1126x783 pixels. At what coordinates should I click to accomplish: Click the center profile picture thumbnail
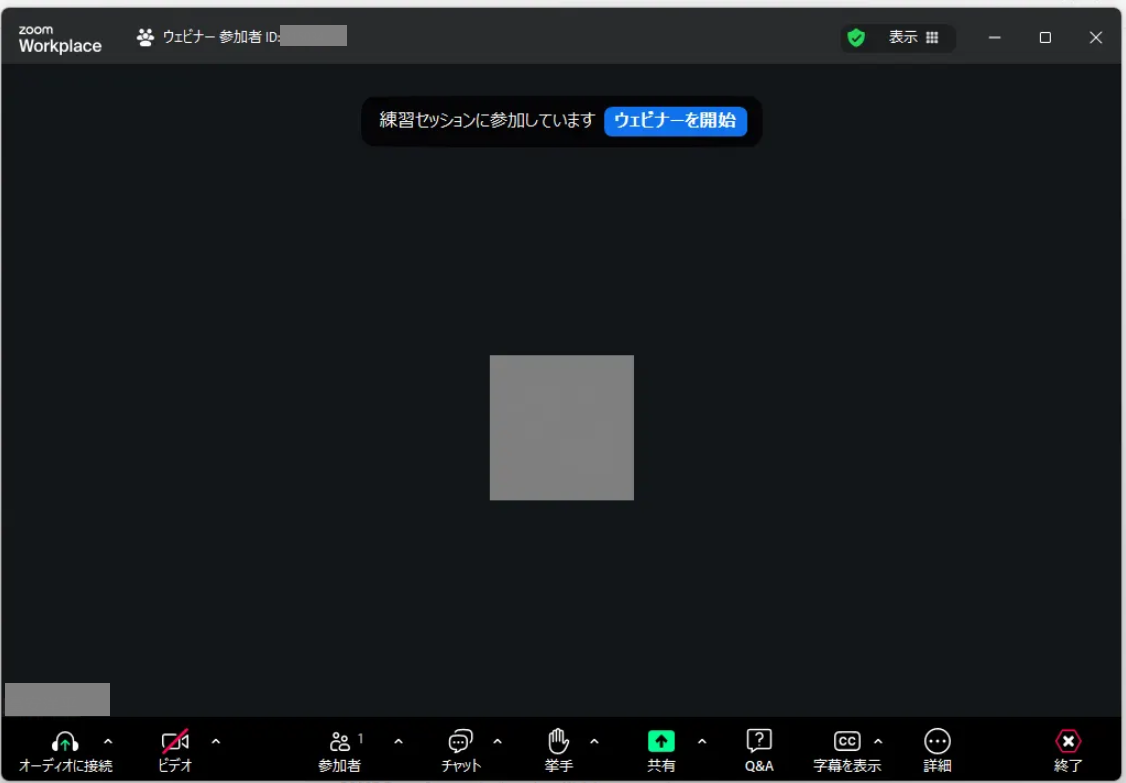point(561,427)
